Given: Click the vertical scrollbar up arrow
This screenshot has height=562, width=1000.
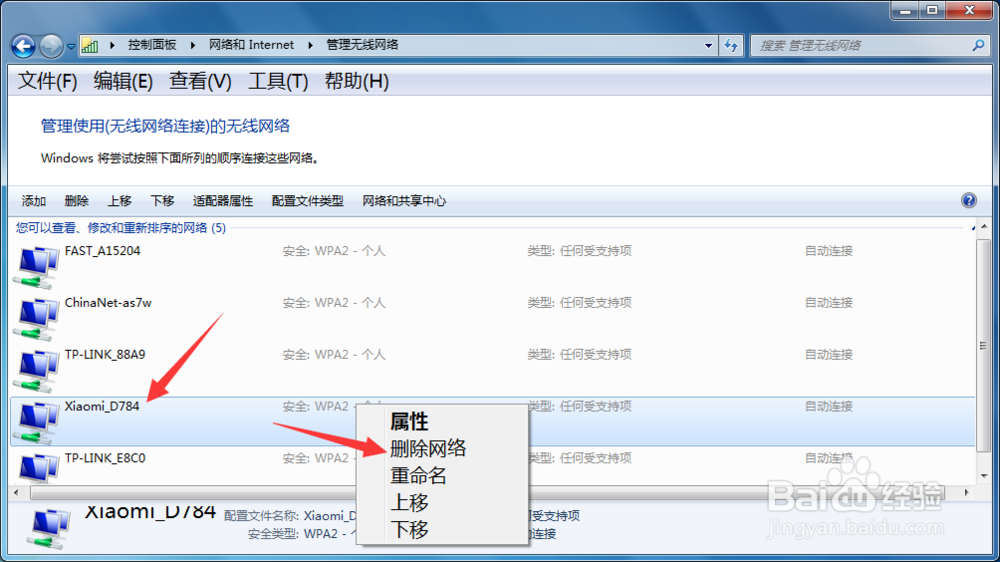Looking at the screenshot, I should click(983, 227).
